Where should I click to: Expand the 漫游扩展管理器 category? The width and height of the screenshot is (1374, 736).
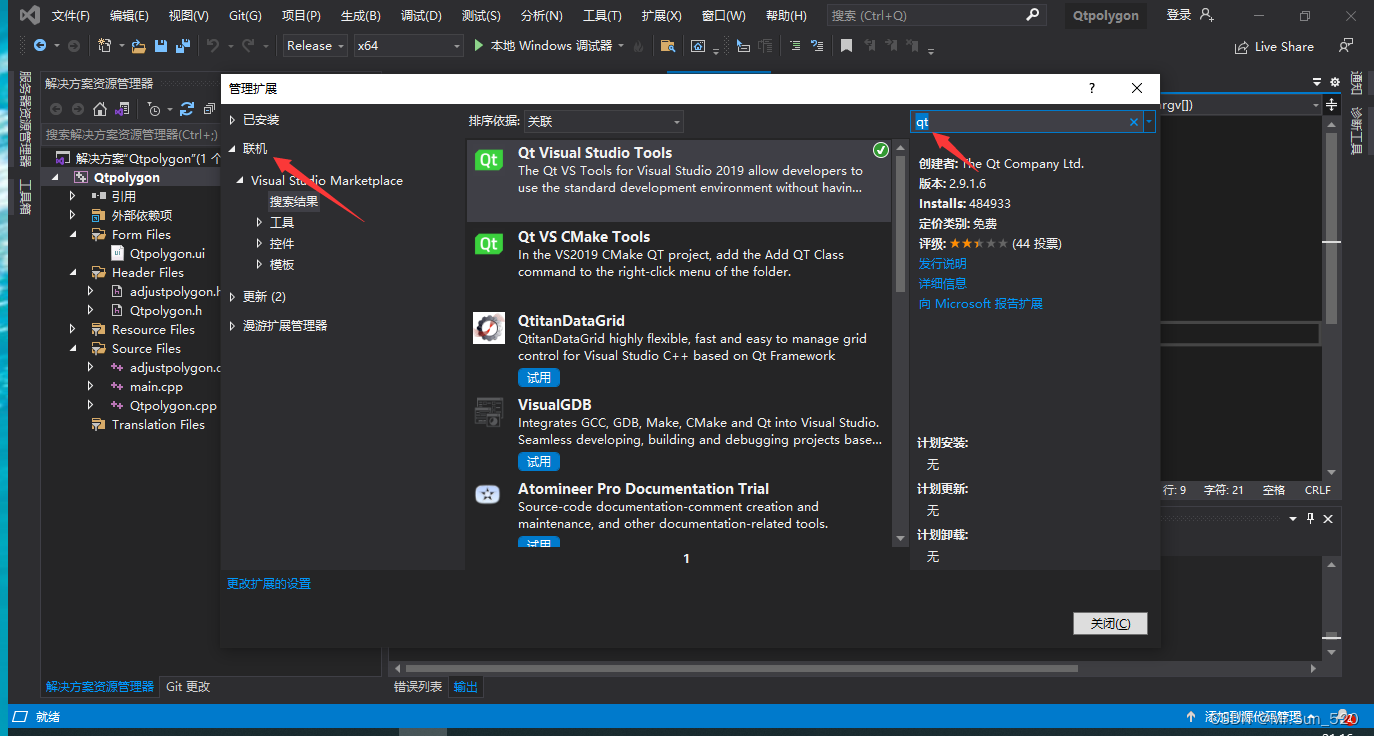pyautogui.click(x=233, y=326)
